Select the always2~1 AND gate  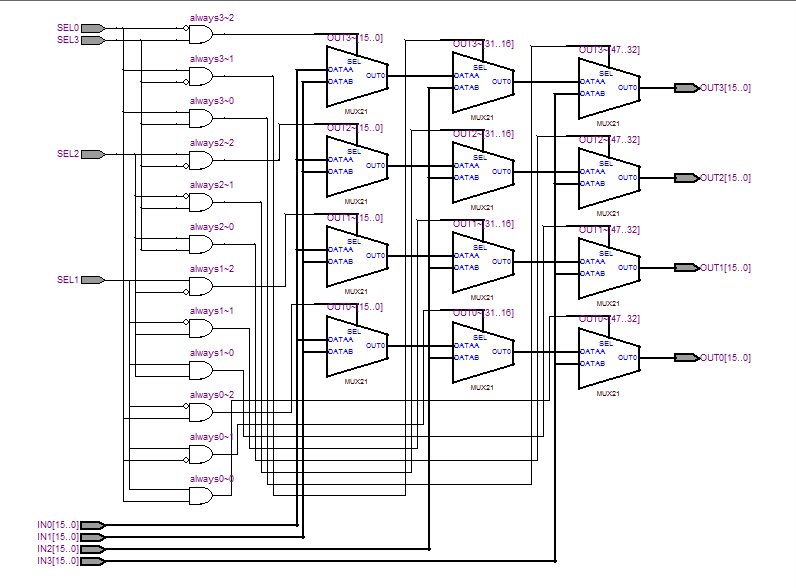point(201,203)
